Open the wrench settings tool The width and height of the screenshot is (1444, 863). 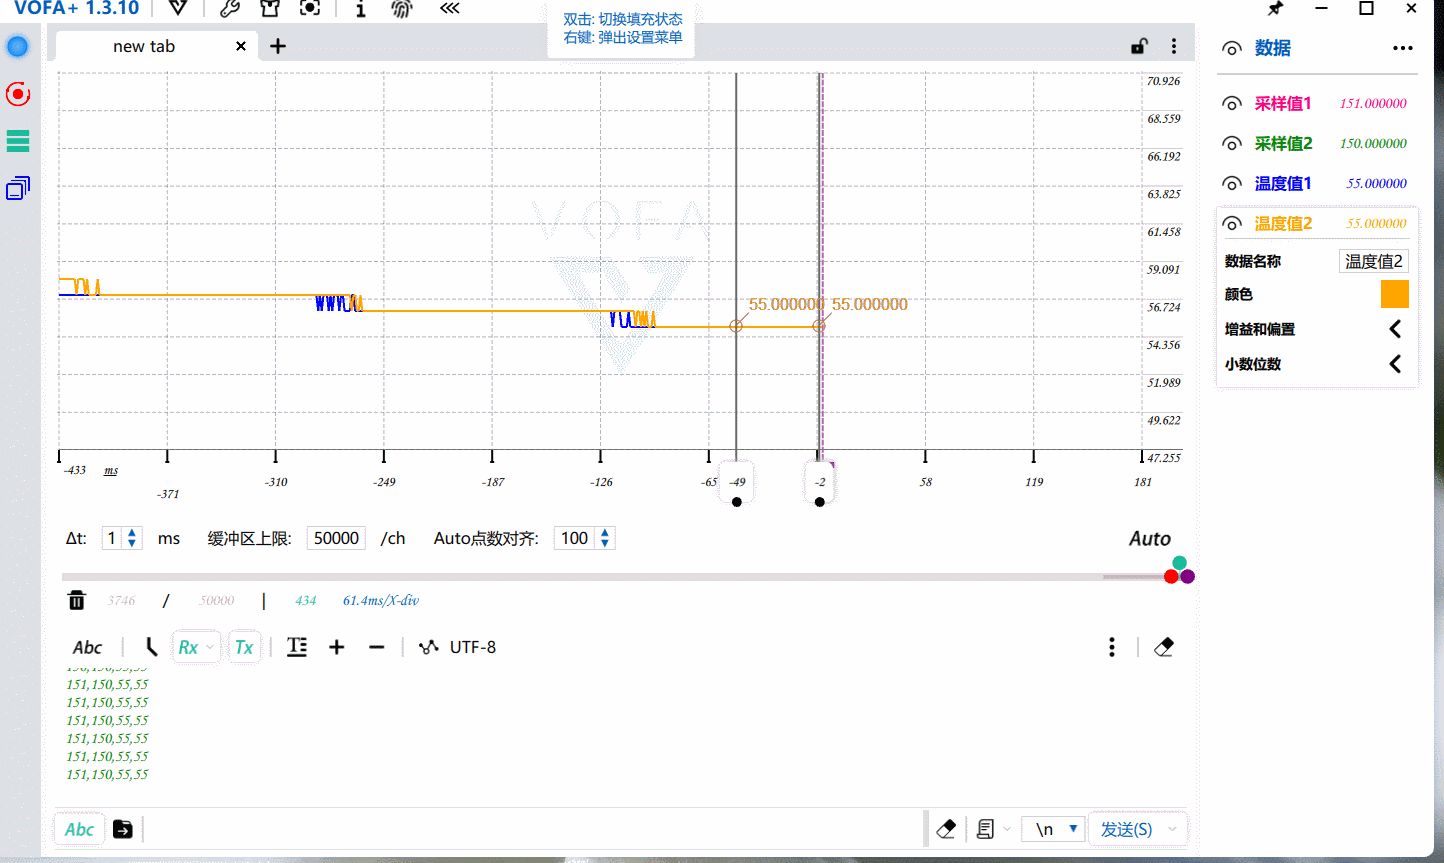click(230, 8)
